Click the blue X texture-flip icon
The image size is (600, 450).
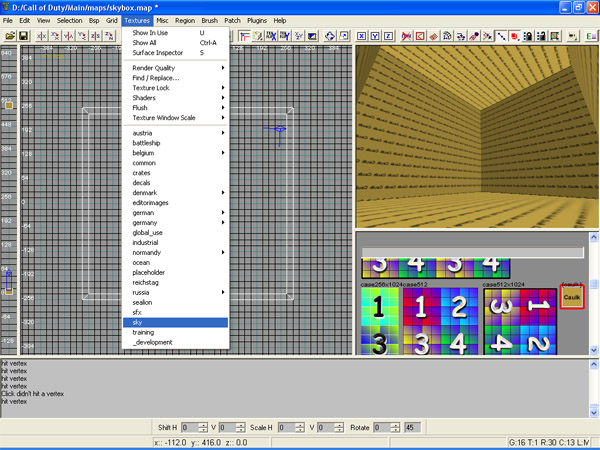[x=271, y=36]
